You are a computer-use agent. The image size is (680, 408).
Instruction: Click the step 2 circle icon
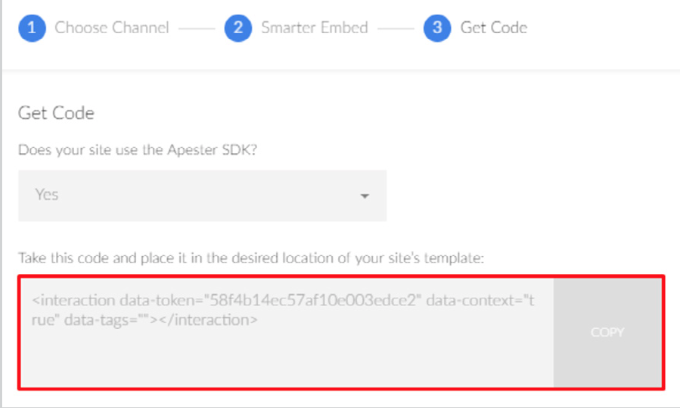238,28
